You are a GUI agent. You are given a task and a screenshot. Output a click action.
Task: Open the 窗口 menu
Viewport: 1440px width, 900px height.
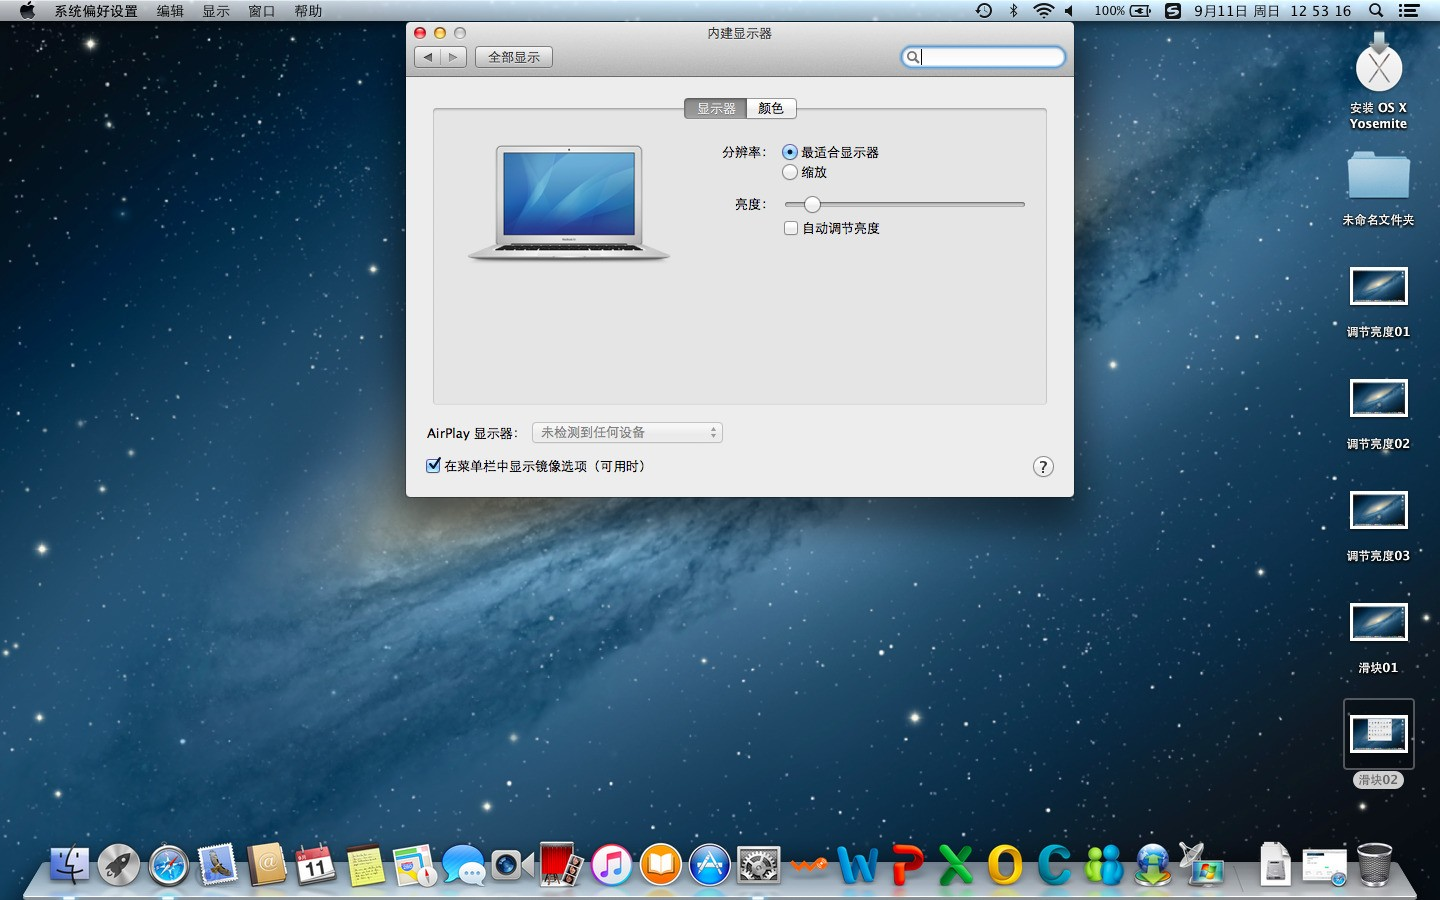[x=262, y=11]
